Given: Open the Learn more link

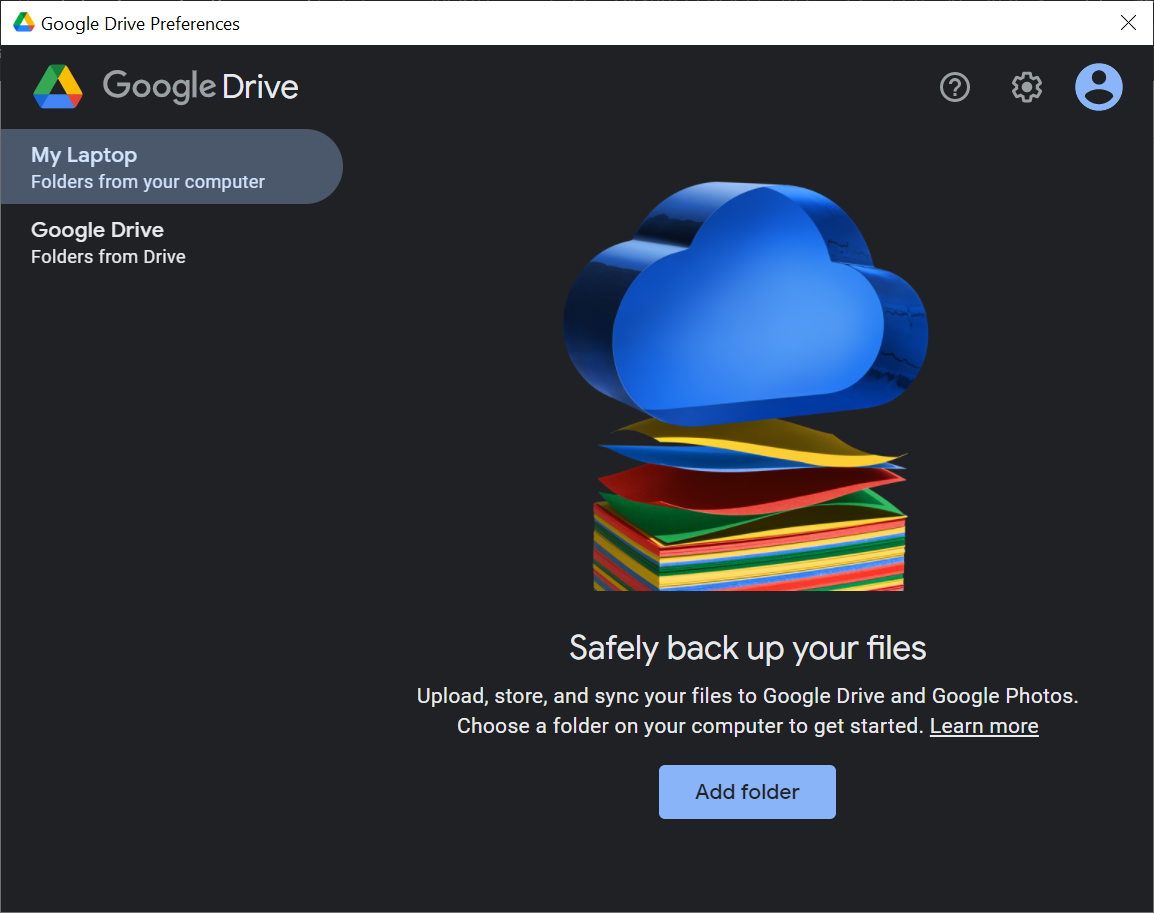Looking at the screenshot, I should [x=984, y=726].
